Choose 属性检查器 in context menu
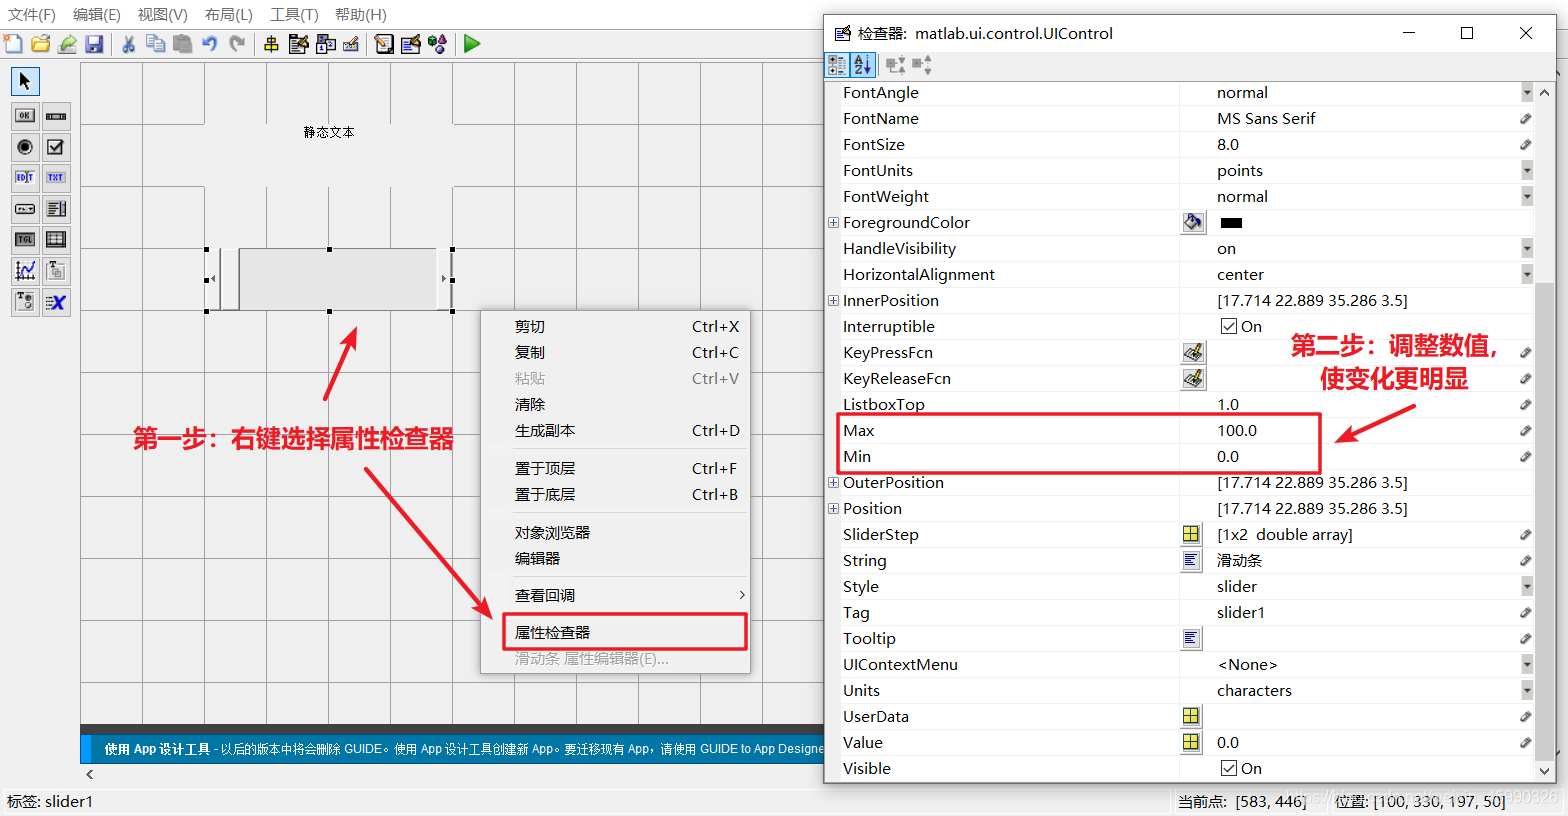 click(x=625, y=632)
